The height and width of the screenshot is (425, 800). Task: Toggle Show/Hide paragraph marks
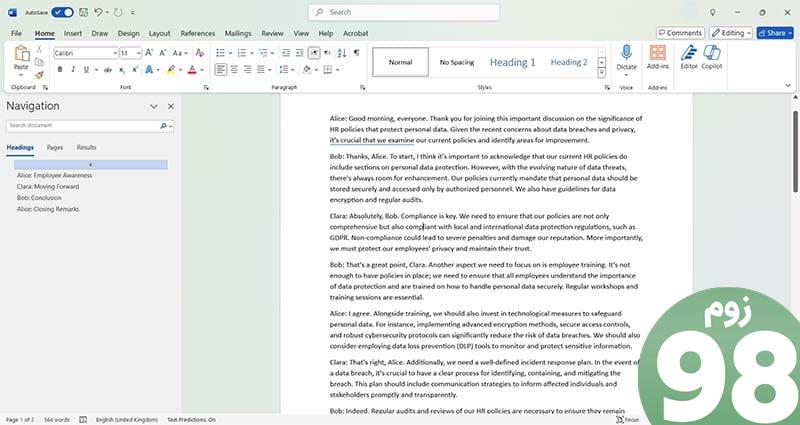356,53
